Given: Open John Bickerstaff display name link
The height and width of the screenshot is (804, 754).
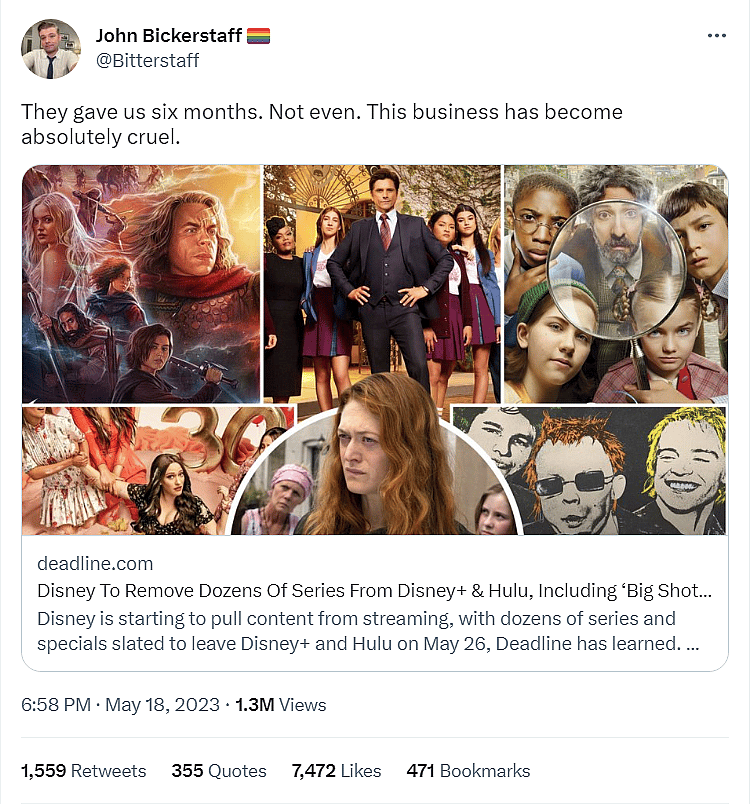Looking at the screenshot, I should [x=169, y=36].
